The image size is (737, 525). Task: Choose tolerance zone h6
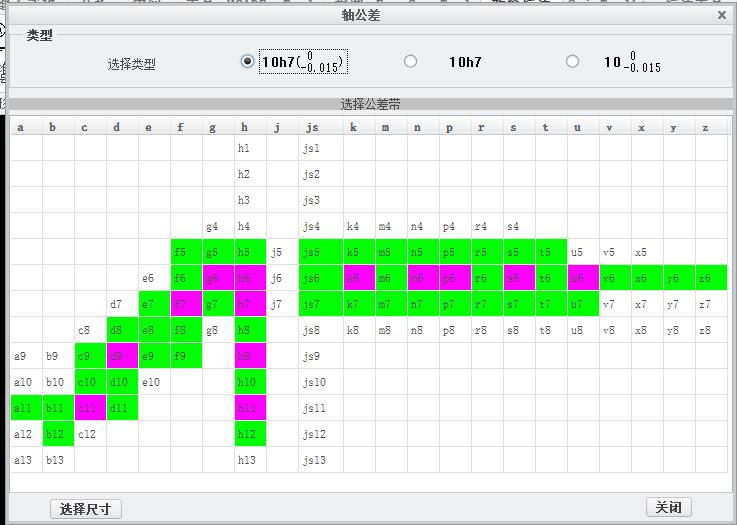coord(250,278)
